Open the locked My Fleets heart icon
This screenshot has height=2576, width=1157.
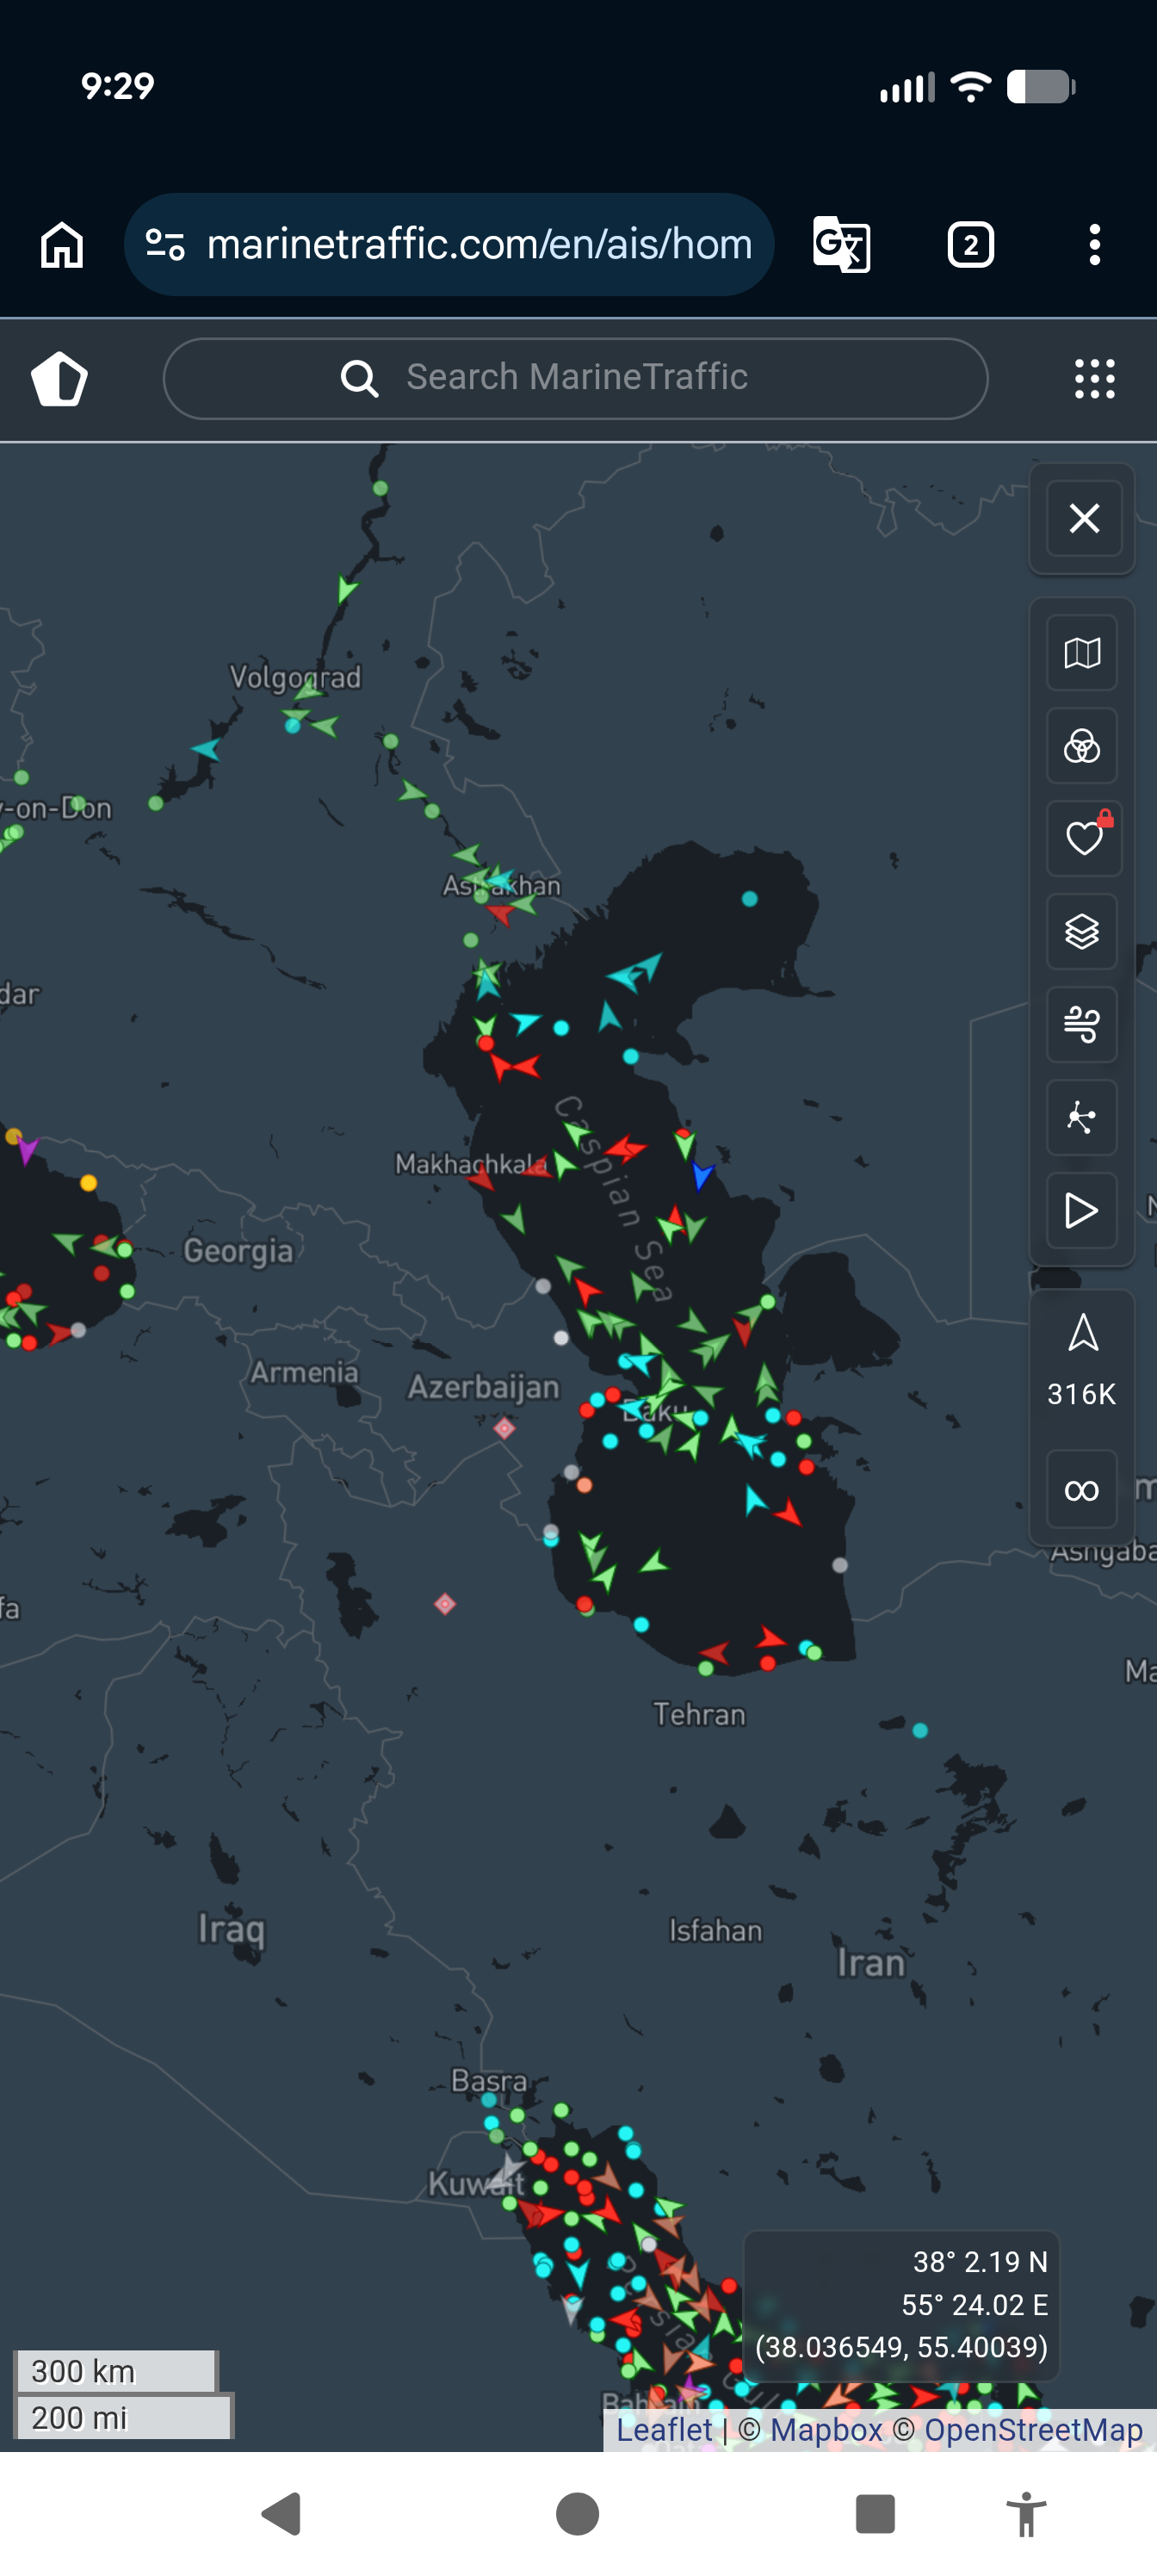point(1083,838)
